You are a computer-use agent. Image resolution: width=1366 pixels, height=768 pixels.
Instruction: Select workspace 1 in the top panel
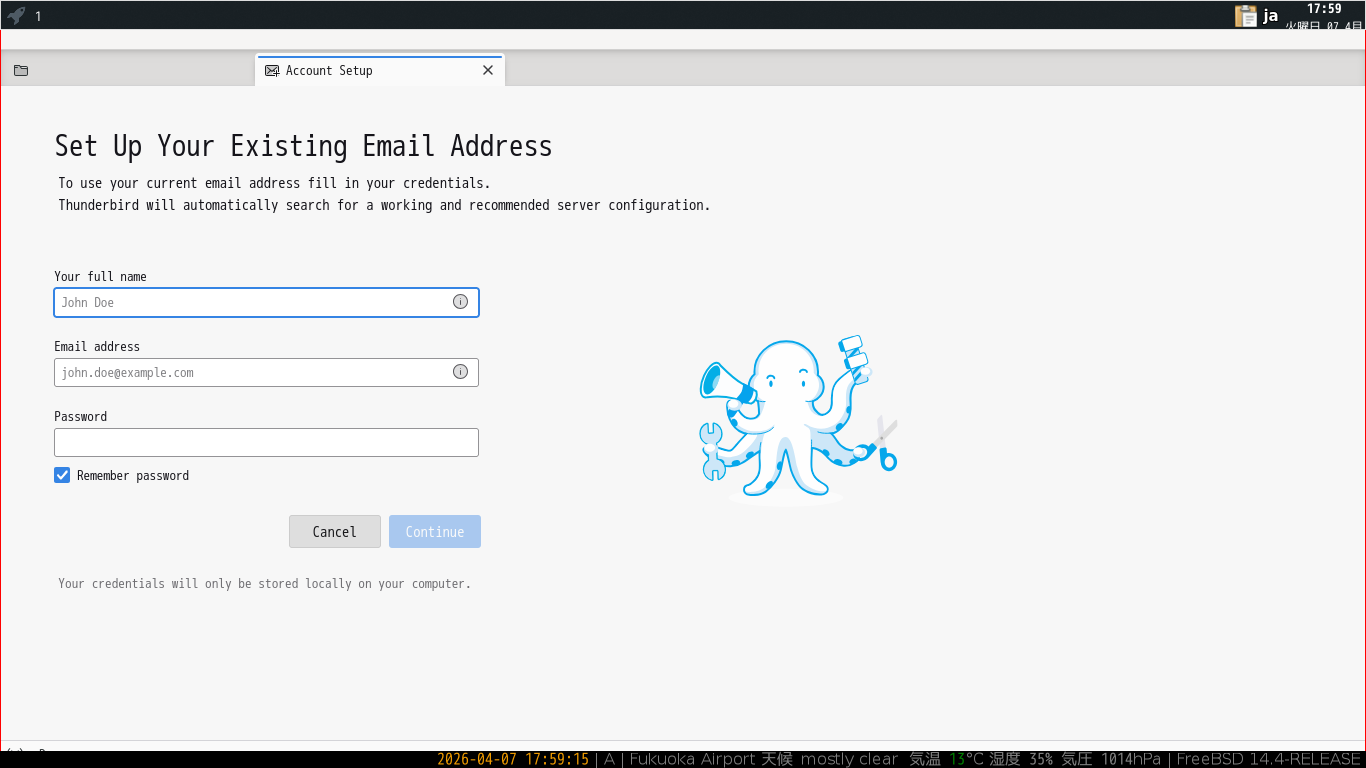[x=38, y=16]
